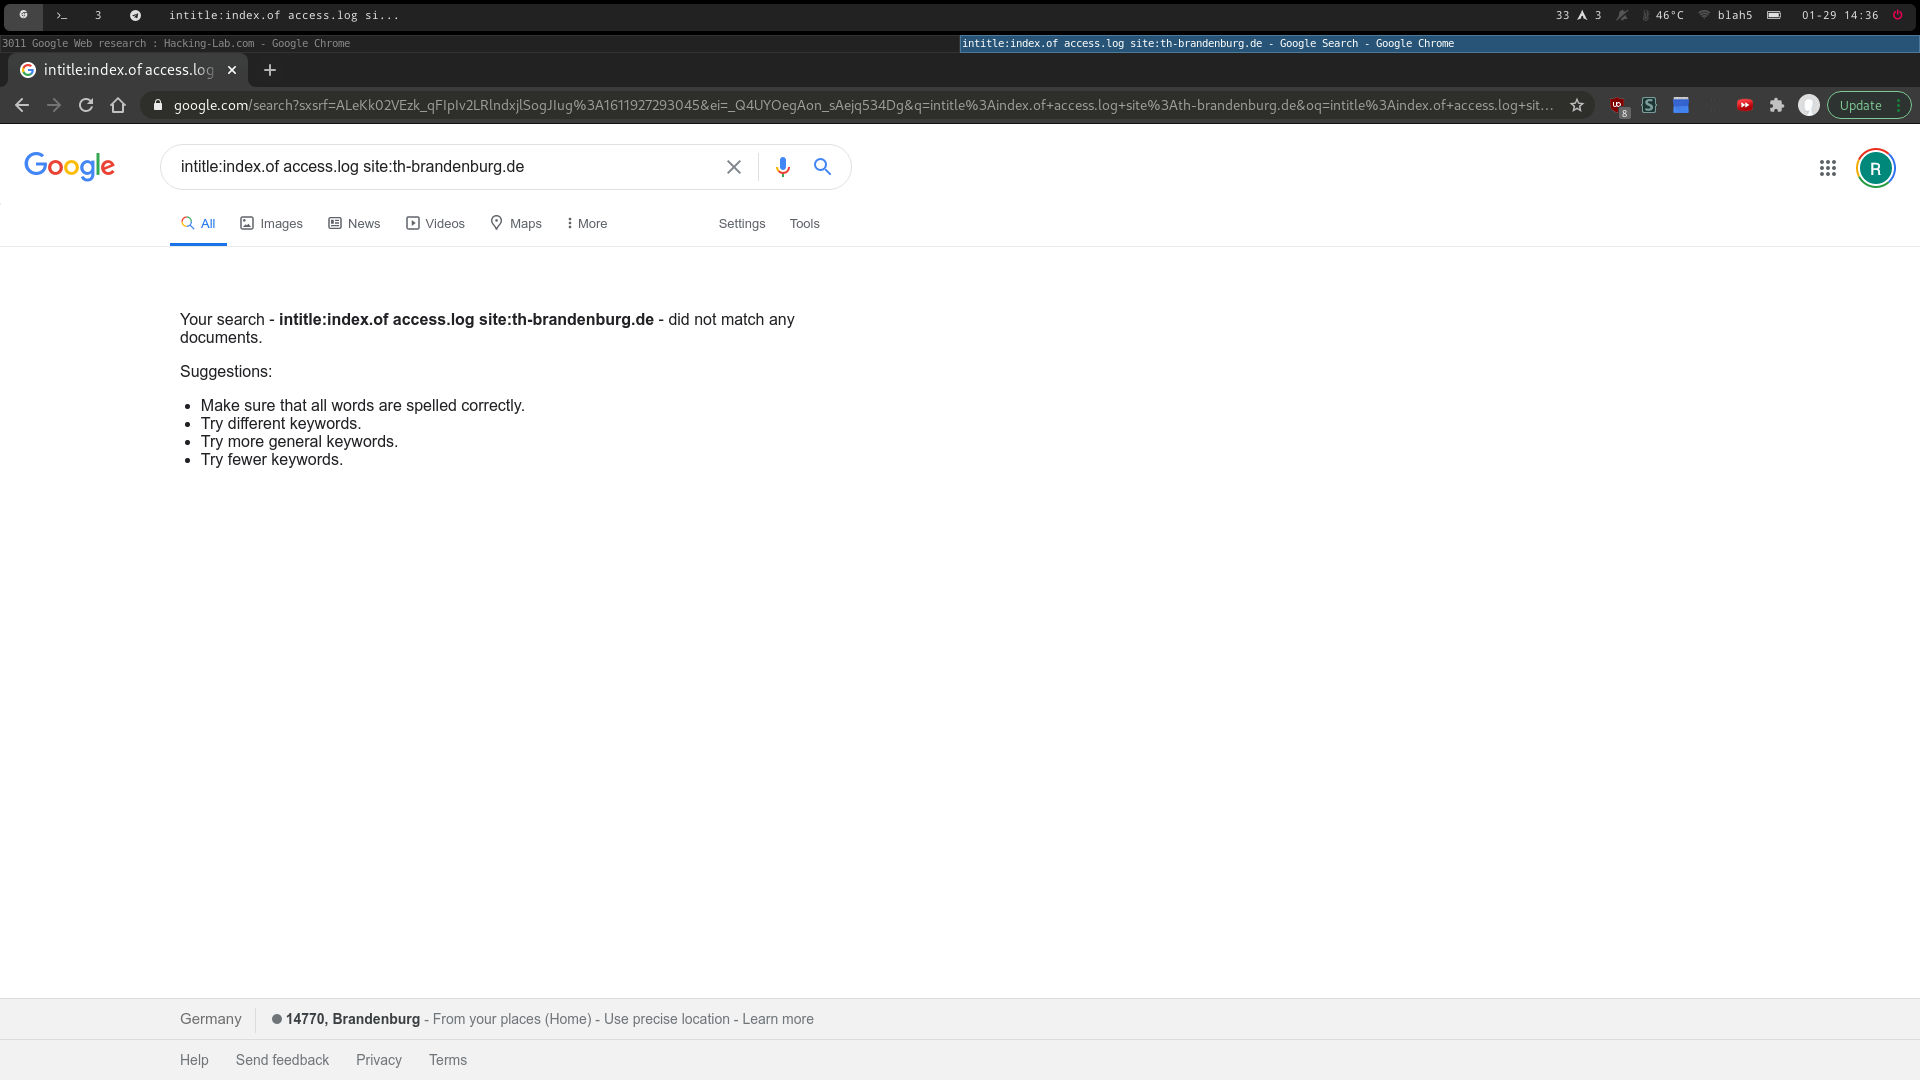Click the Use precise location link
This screenshot has width=1920, height=1080.
[x=666, y=1019]
